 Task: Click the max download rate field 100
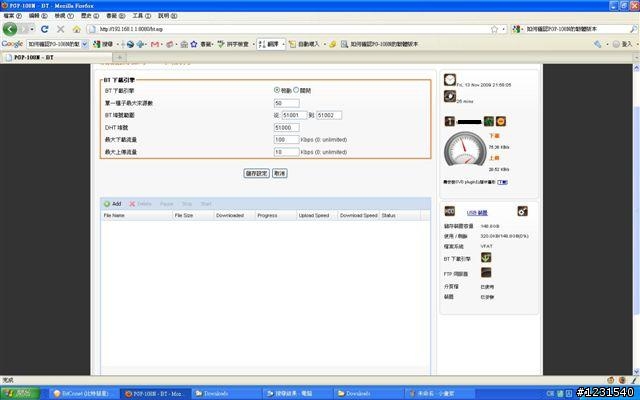coord(287,140)
